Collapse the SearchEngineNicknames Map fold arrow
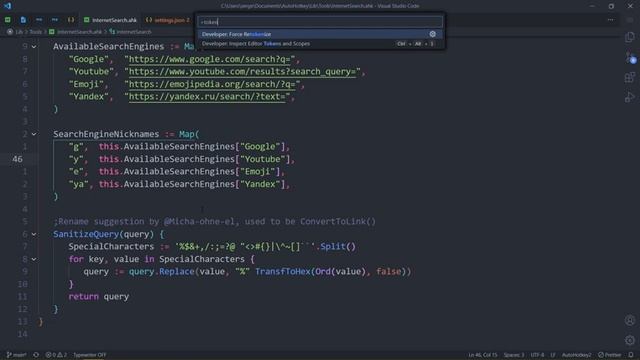The width and height of the screenshot is (640, 360). pos(34,134)
